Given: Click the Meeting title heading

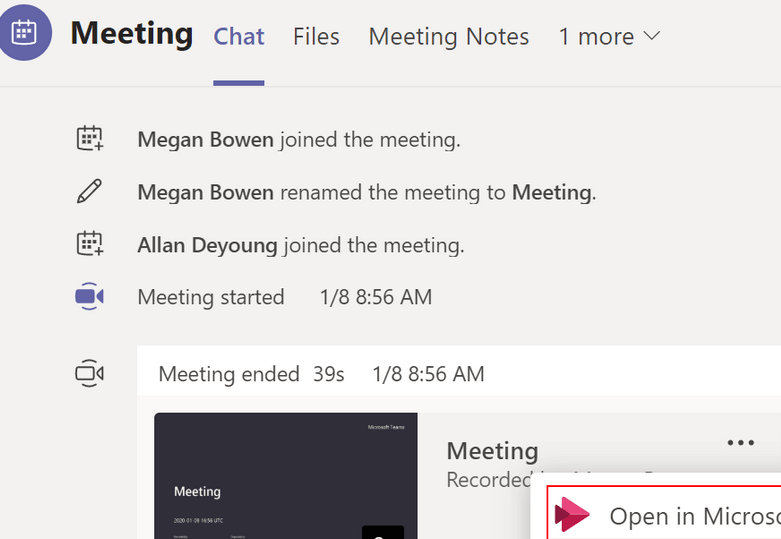Looking at the screenshot, I should click(131, 33).
